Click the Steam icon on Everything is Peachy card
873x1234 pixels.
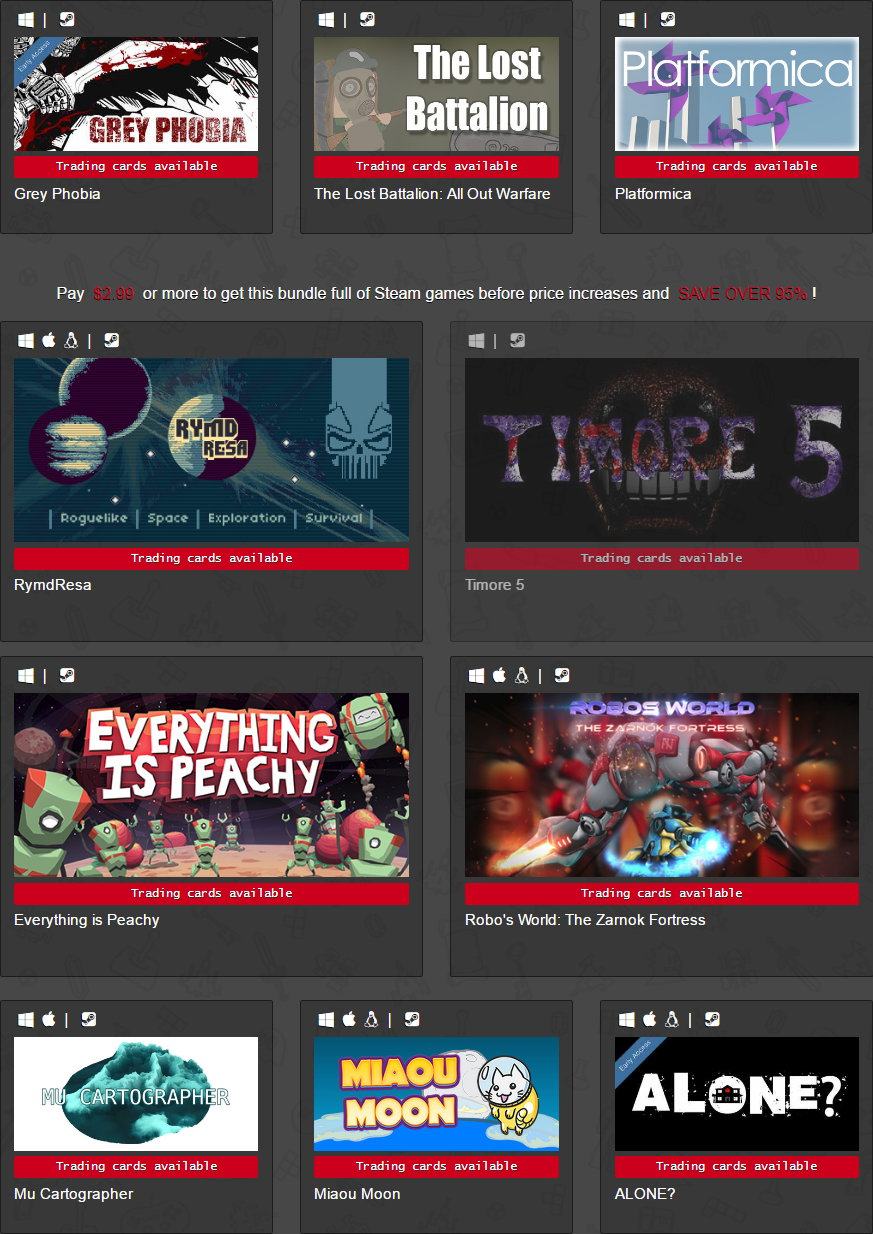(x=66, y=675)
